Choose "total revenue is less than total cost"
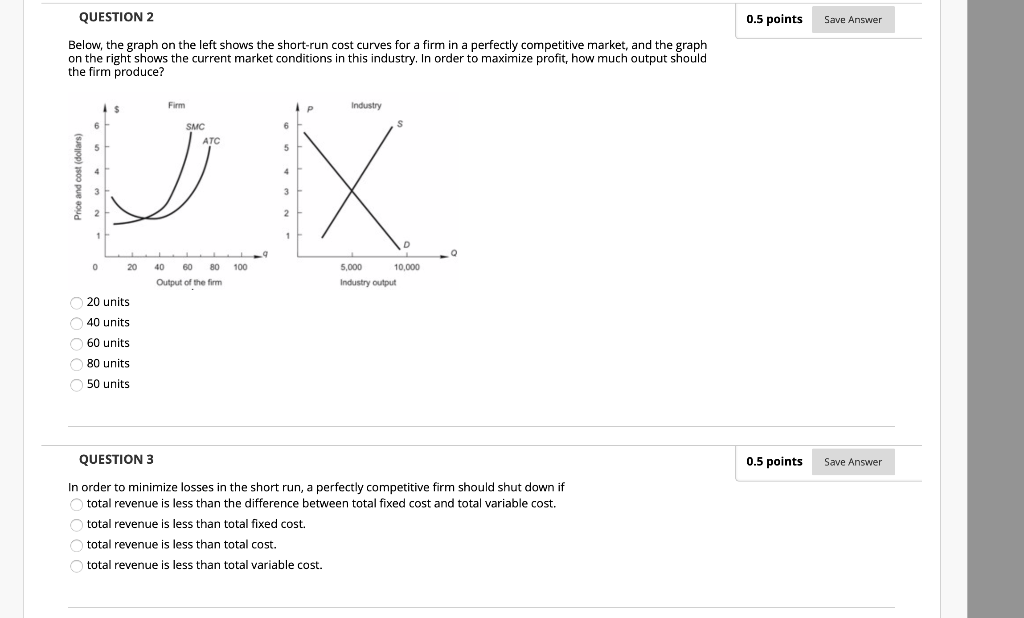Image resolution: width=1024 pixels, height=618 pixels. pyautogui.click(x=76, y=545)
